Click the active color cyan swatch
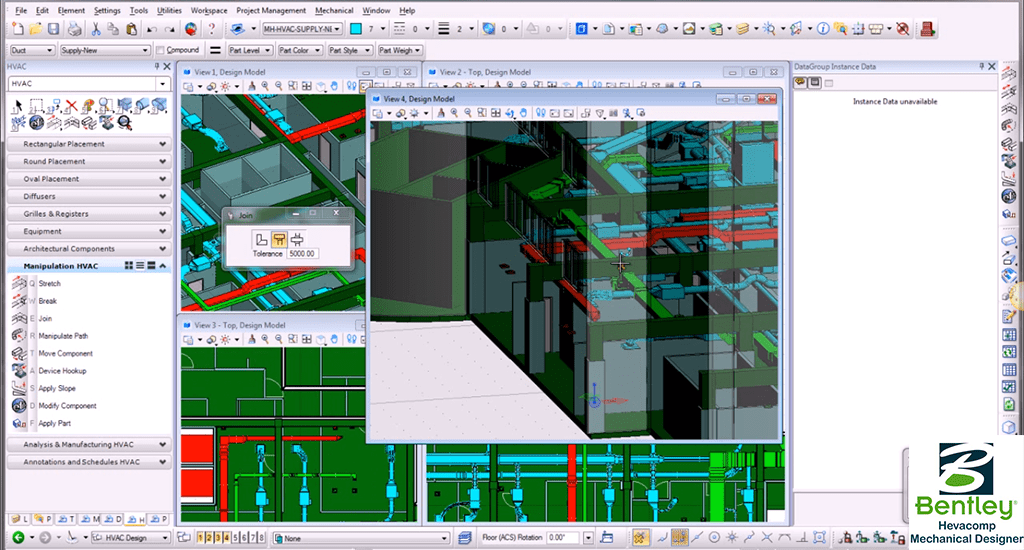The image size is (1024, 550). [x=356, y=29]
